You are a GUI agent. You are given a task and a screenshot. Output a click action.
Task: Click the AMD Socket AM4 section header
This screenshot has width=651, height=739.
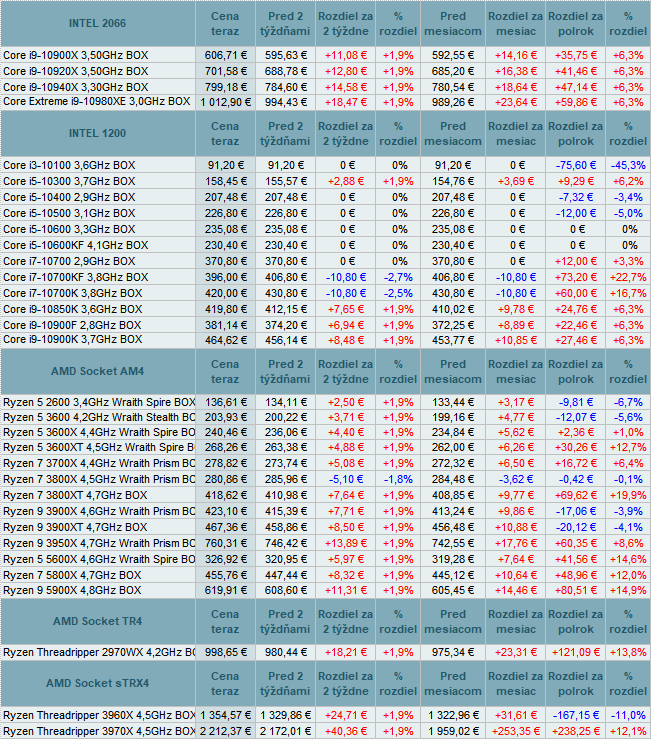[x=98, y=371]
